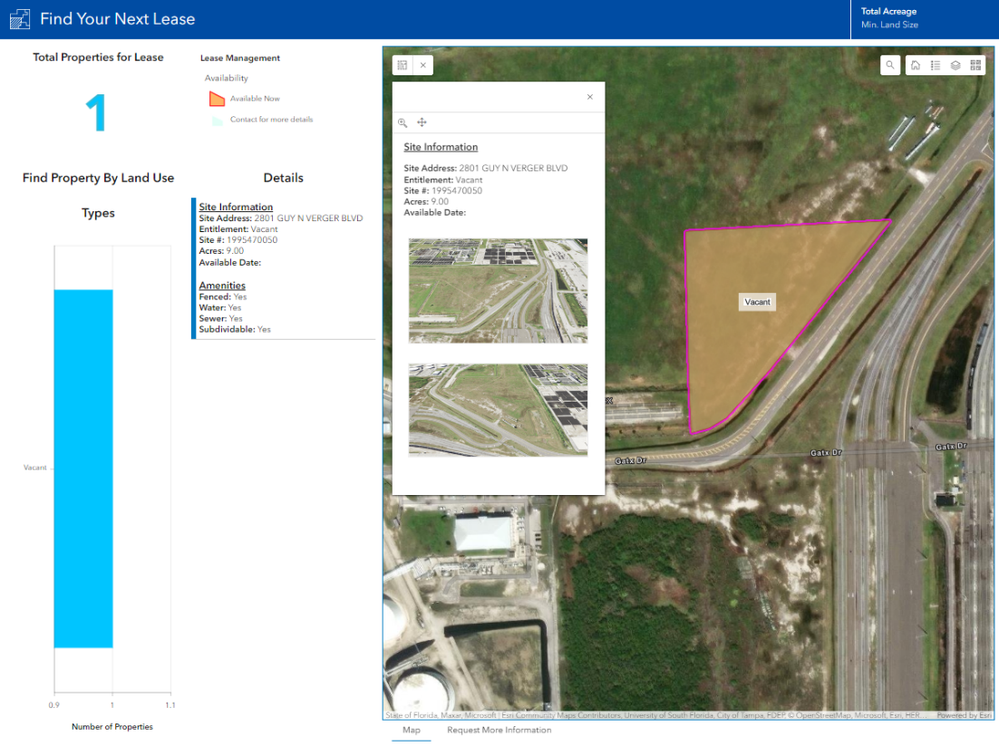Open the map search tool
Image resolution: width=999 pixels, height=747 pixels.
(x=890, y=65)
